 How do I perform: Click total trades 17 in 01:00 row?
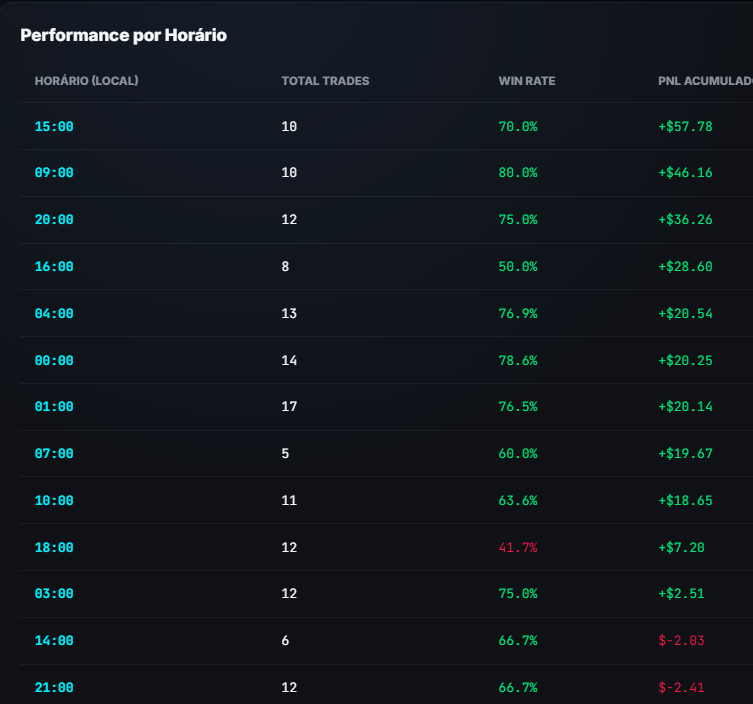coord(289,407)
